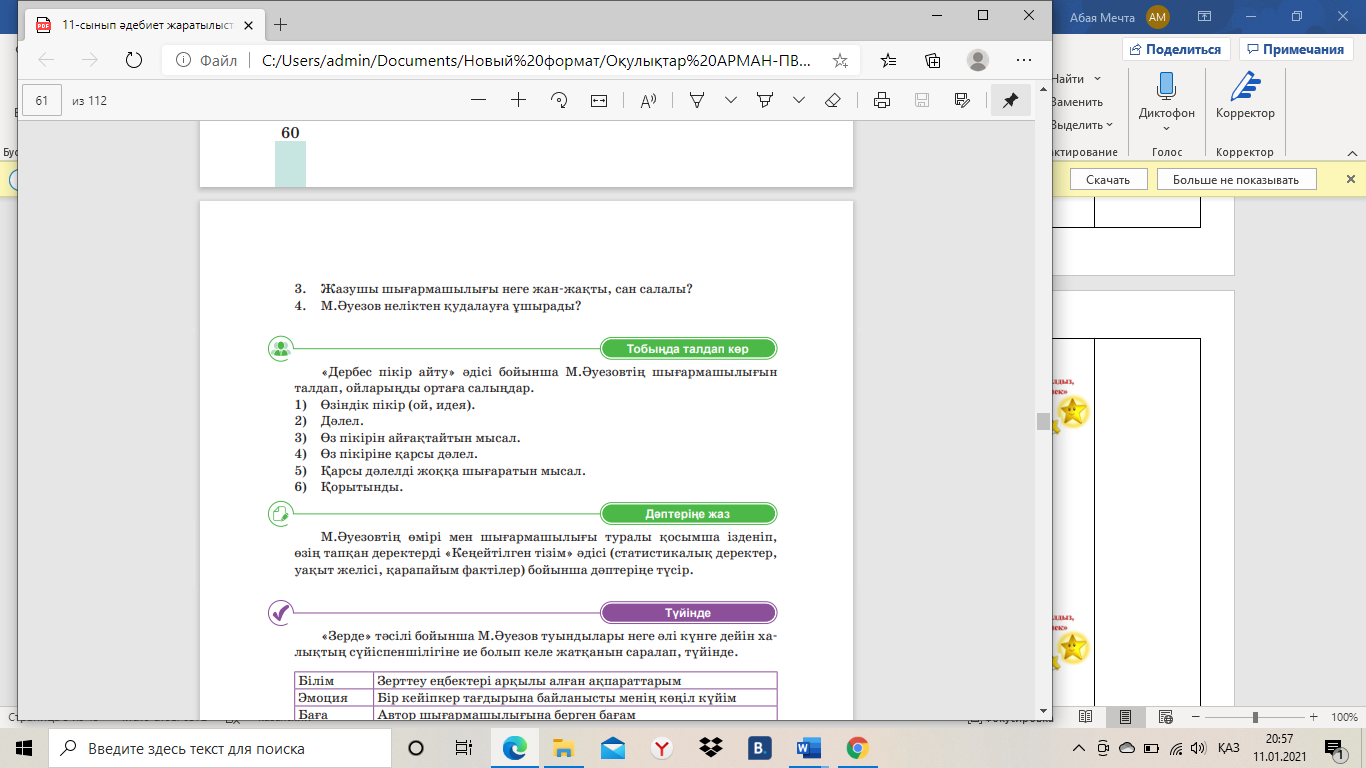Viewport: 1366px width, 768px height.
Task: Open a new Edge tab
Action: tap(281, 24)
